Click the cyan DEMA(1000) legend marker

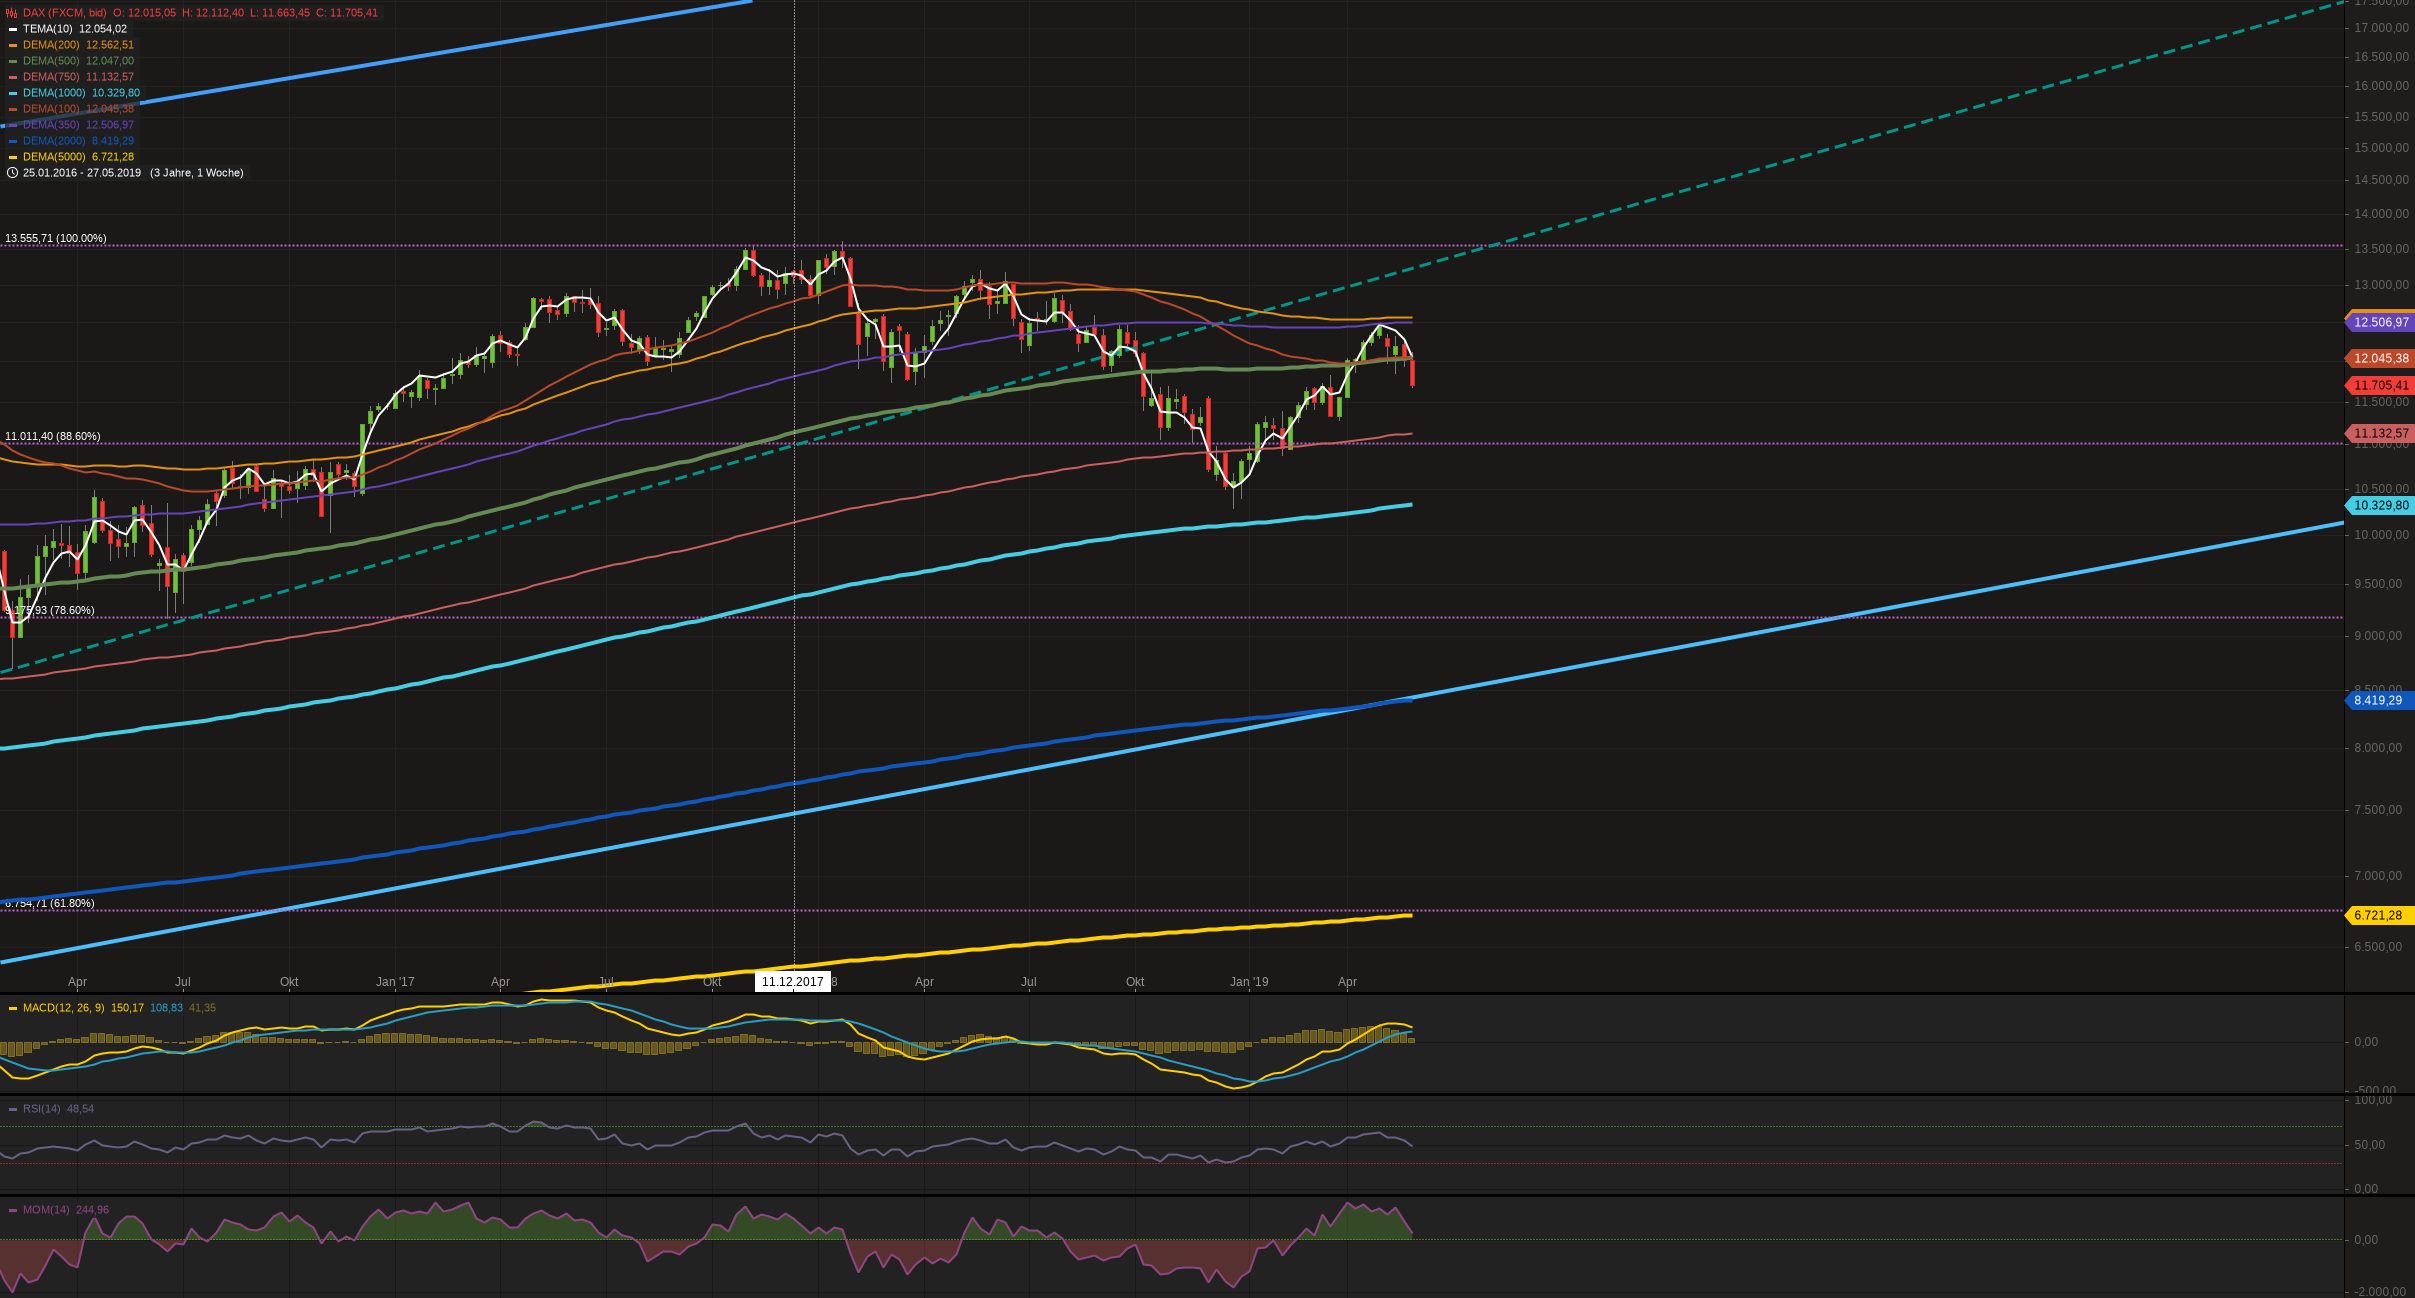click(x=13, y=93)
